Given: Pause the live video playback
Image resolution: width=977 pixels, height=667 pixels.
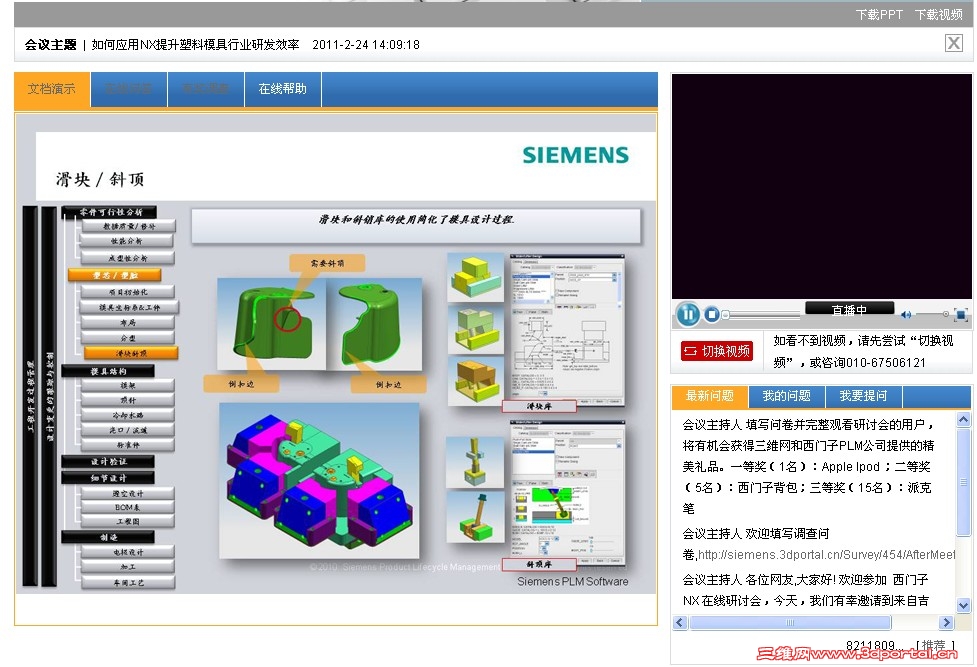Looking at the screenshot, I should (x=688, y=314).
